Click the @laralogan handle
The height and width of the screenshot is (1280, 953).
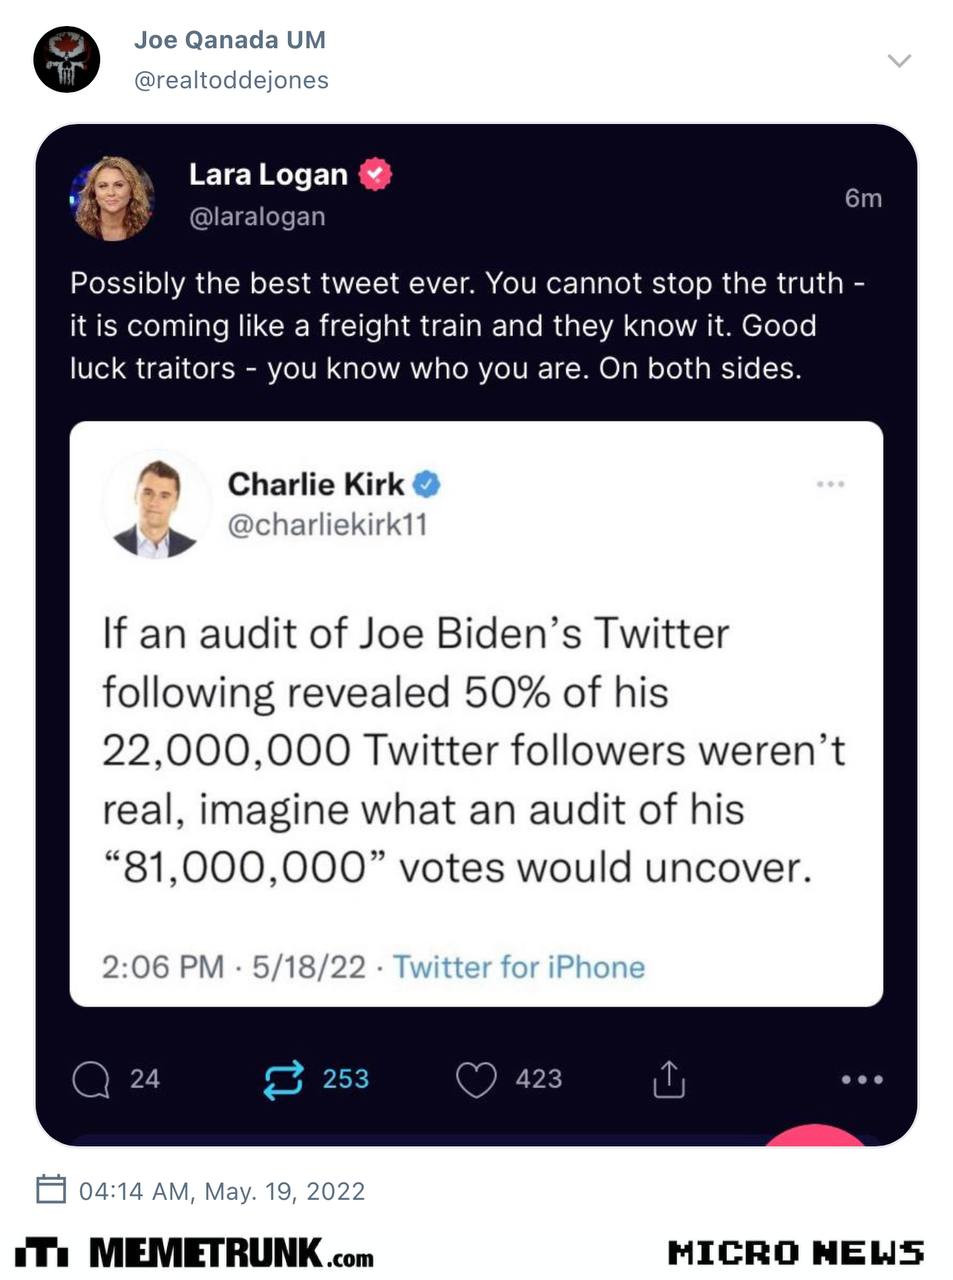(257, 216)
